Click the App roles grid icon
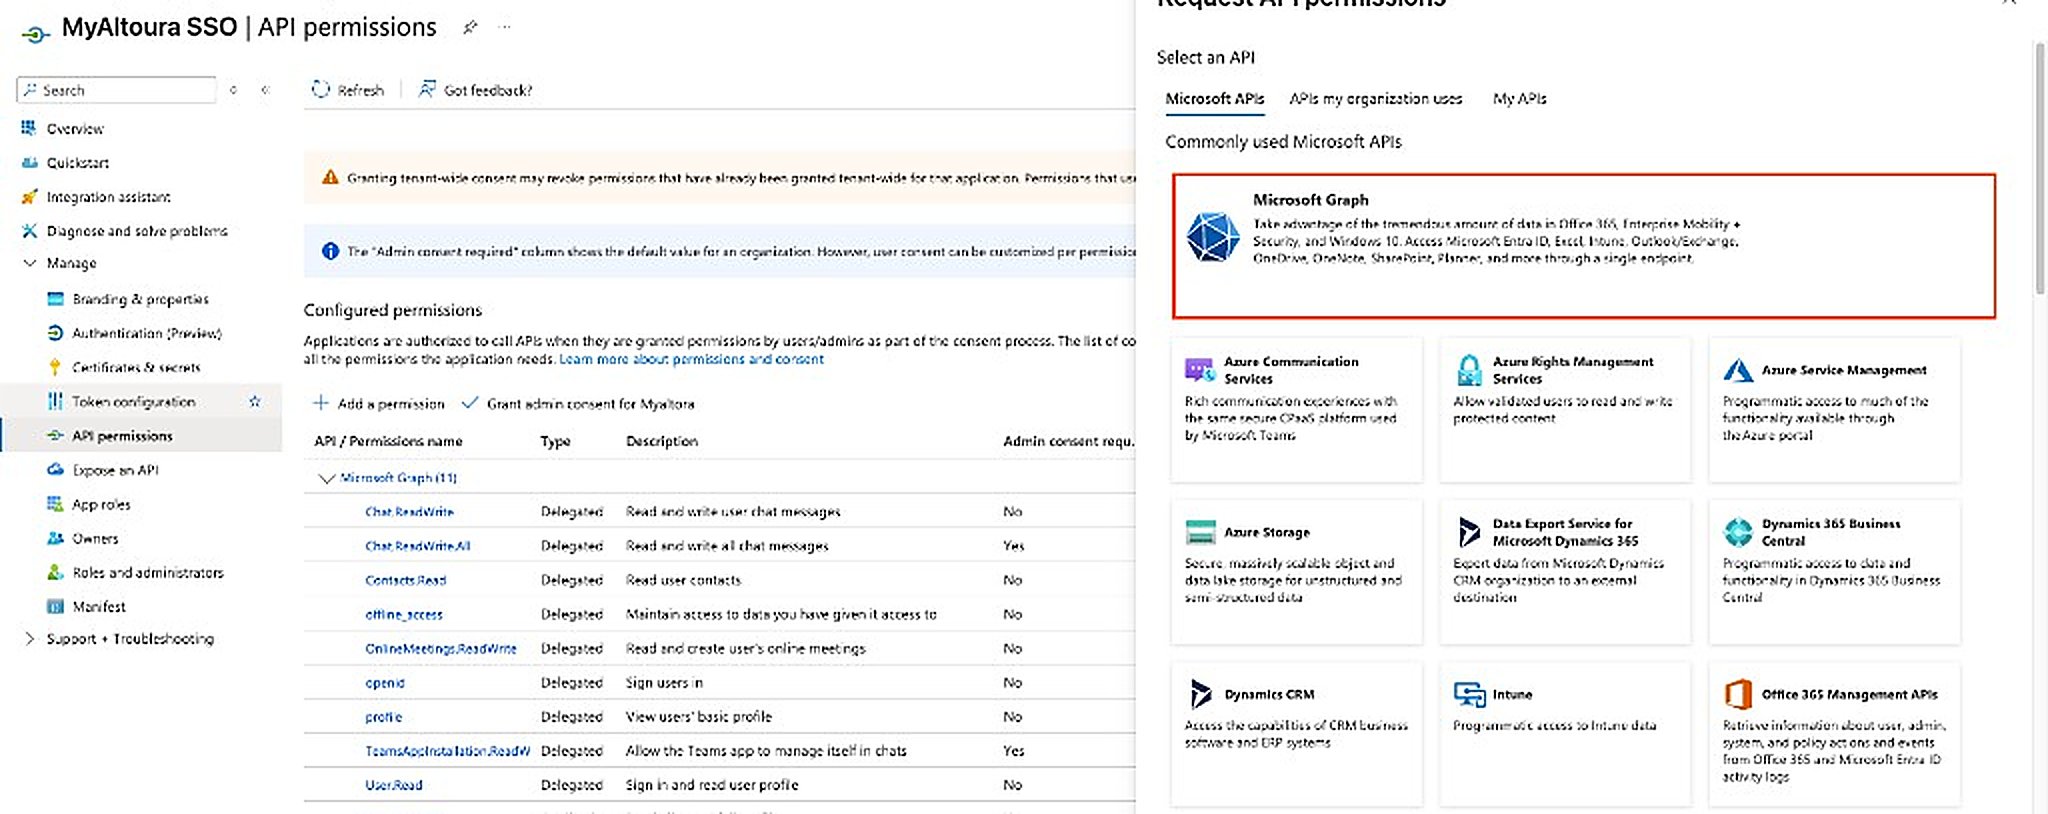Viewport: 2048px width, 814px height. (x=55, y=504)
